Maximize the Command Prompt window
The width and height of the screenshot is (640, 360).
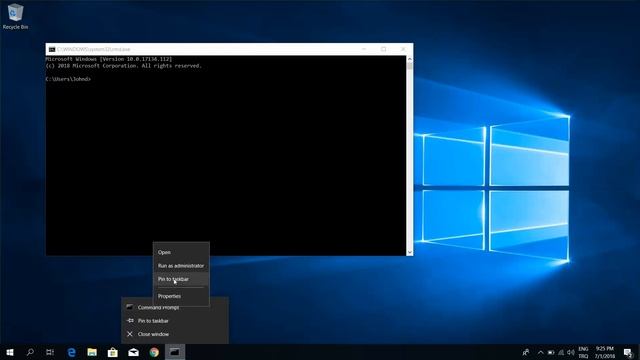pos(383,49)
